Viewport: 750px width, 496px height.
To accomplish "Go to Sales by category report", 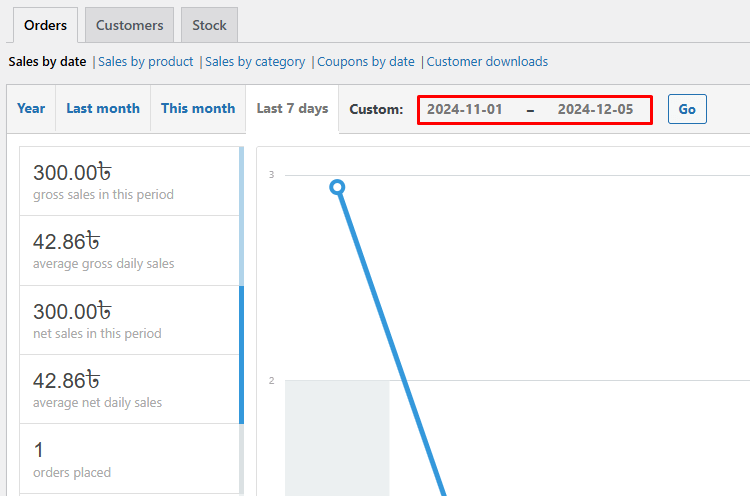I will 255,62.
